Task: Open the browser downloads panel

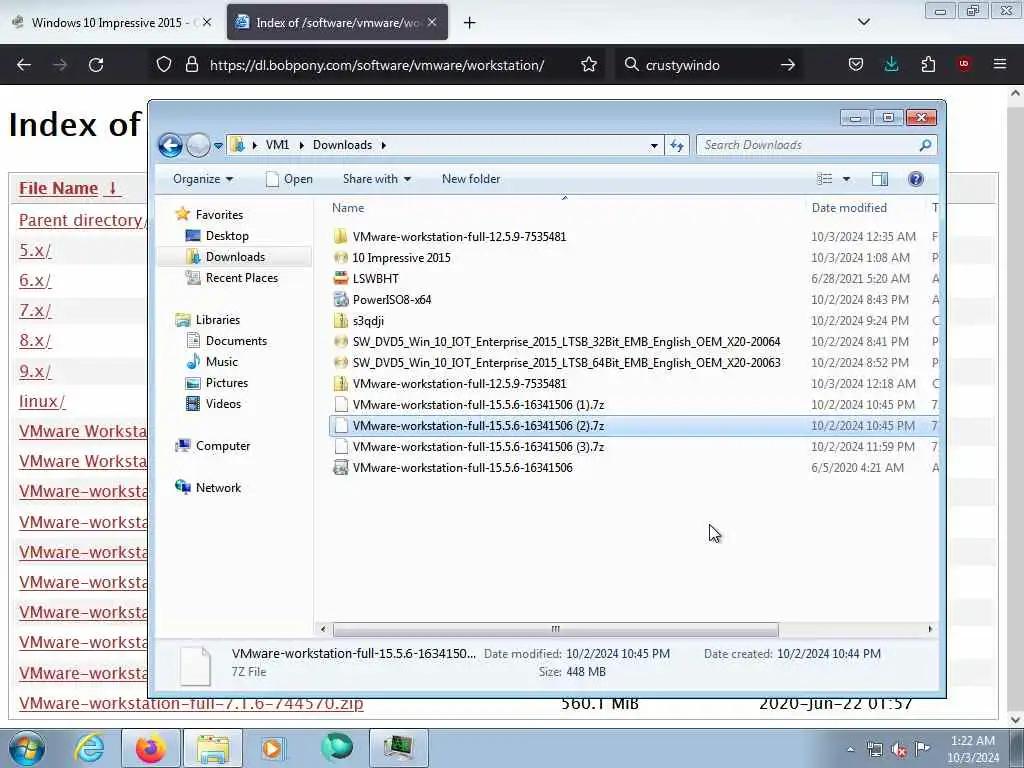Action: 891,65
